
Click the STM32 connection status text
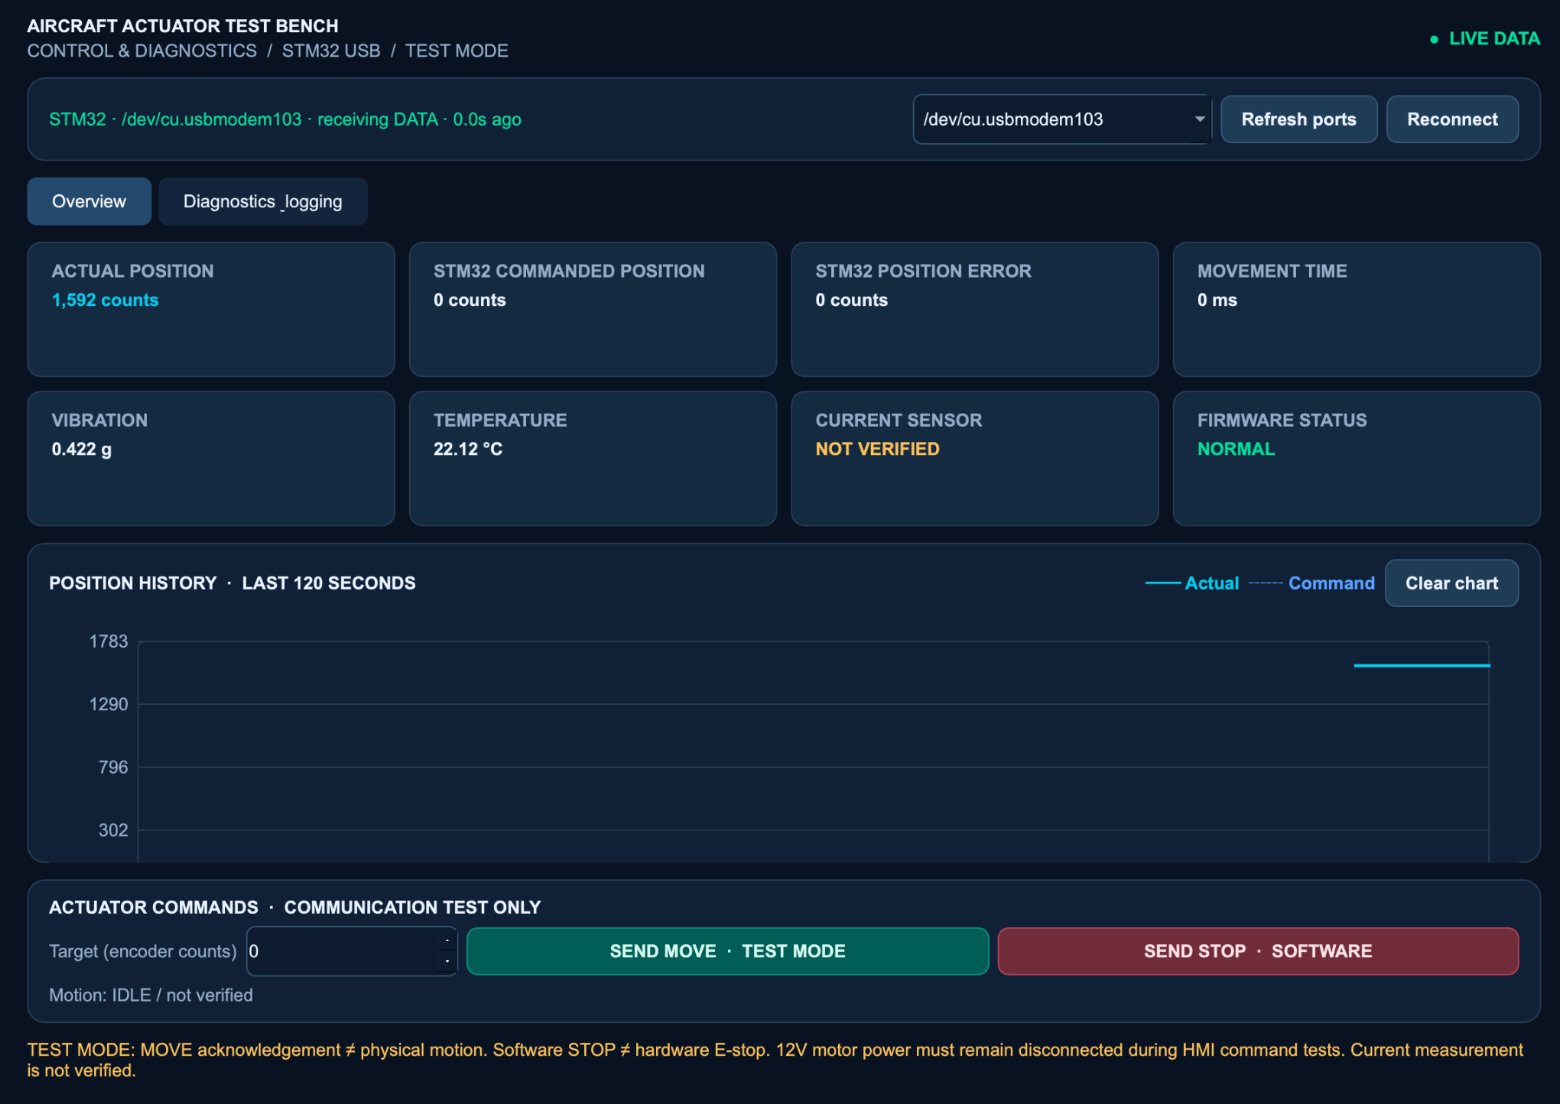[285, 119]
